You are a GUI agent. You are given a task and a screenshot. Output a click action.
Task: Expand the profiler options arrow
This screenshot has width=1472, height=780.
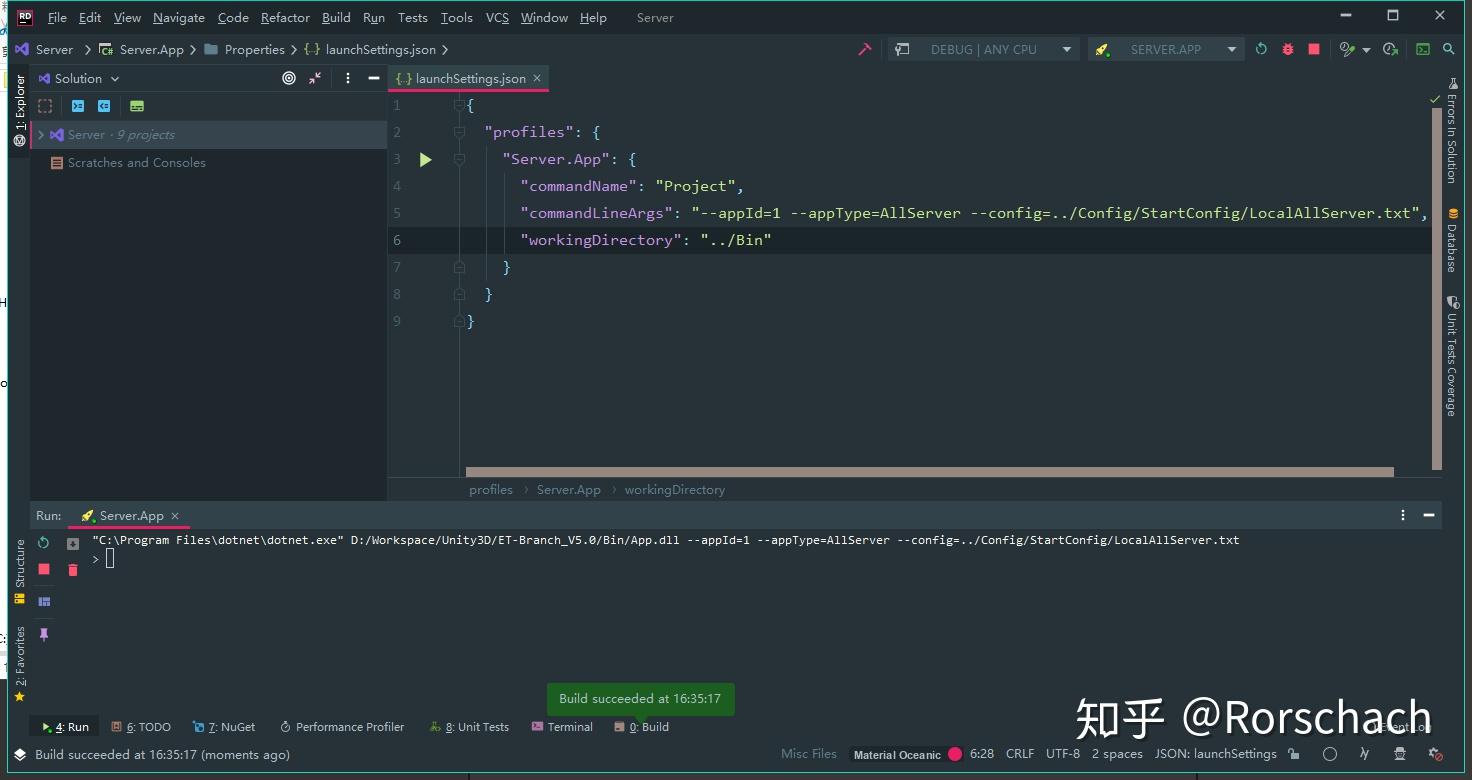pyautogui.click(x=1367, y=50)
